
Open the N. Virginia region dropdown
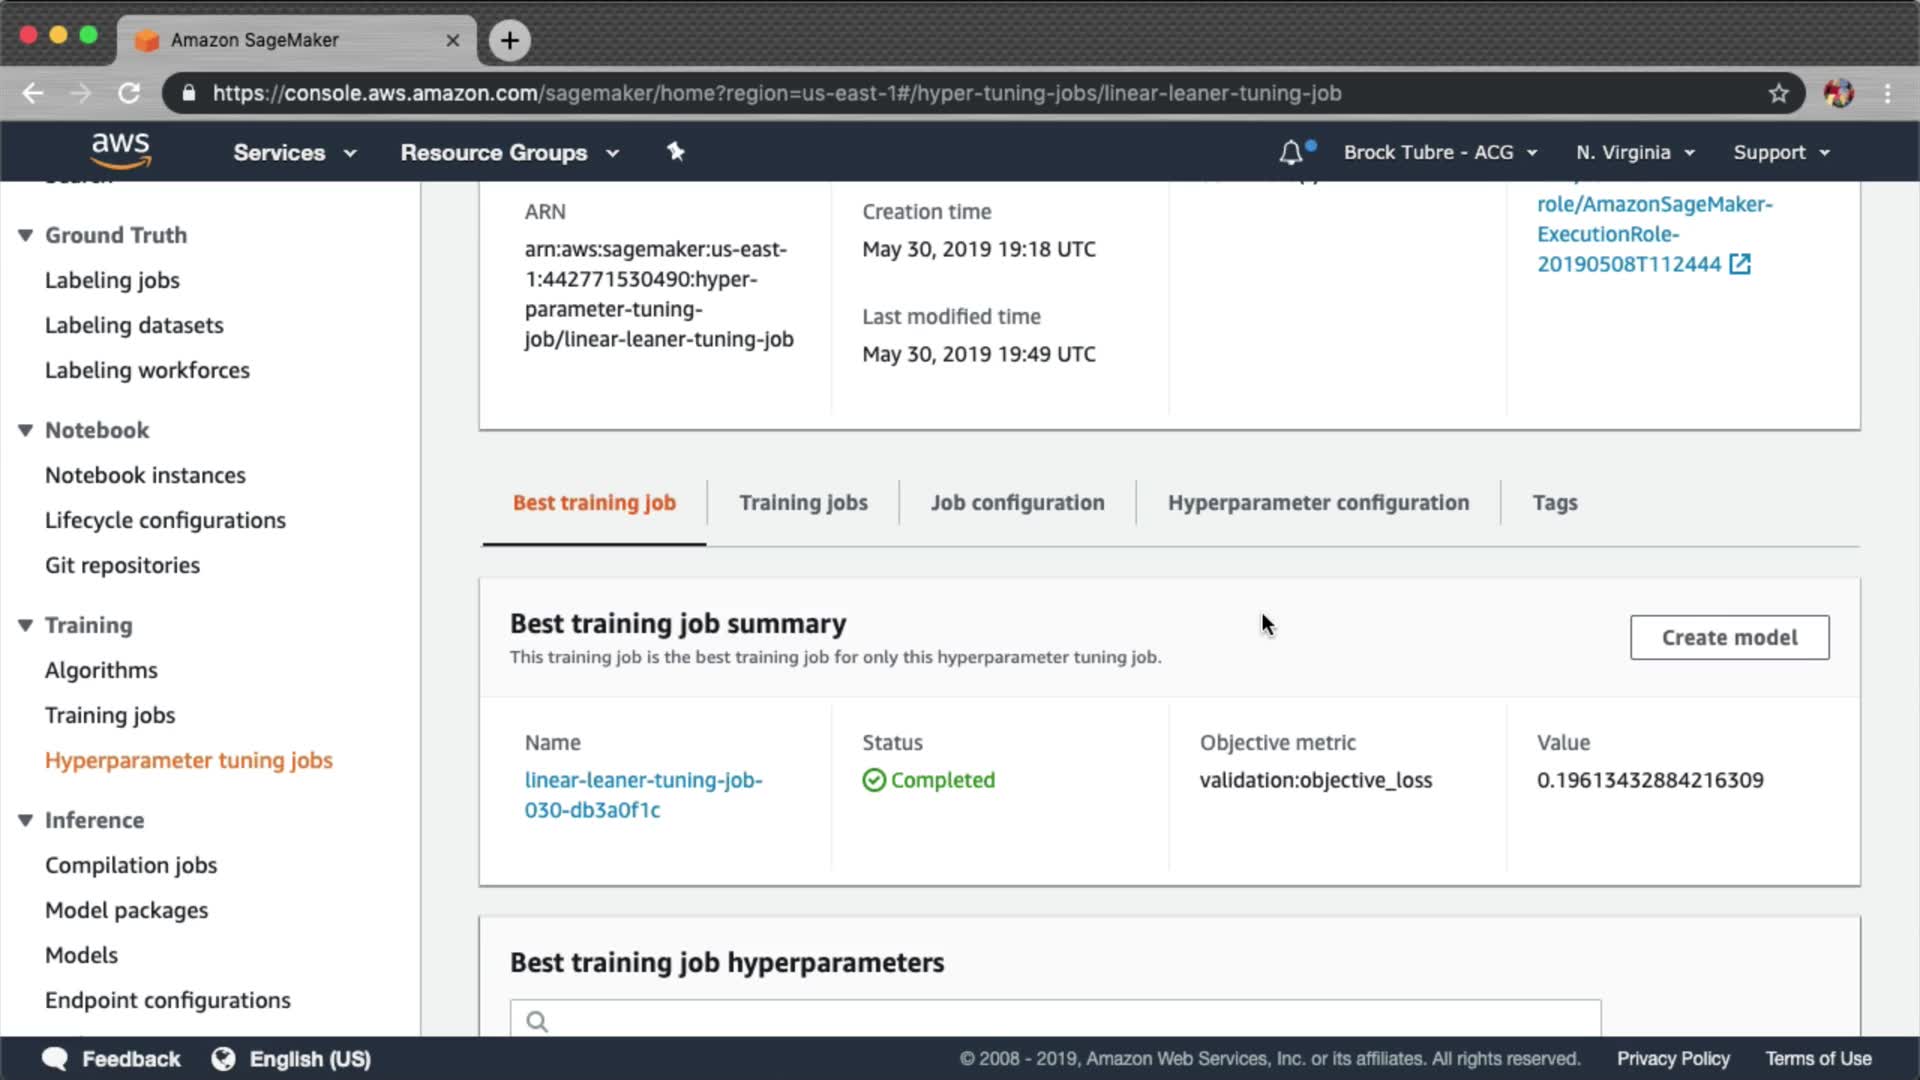click(1635, 153)
